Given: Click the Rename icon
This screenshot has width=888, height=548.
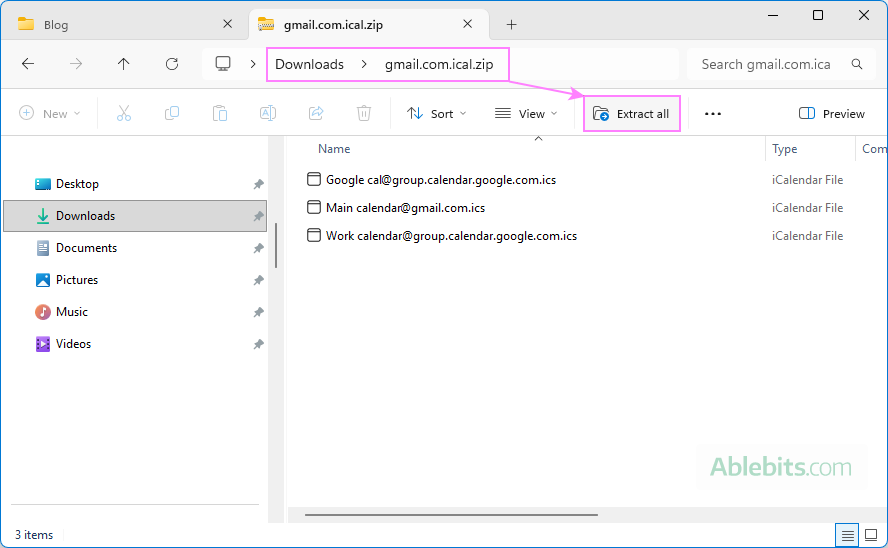Looking at the screenshot, I should tap(268, 113).
